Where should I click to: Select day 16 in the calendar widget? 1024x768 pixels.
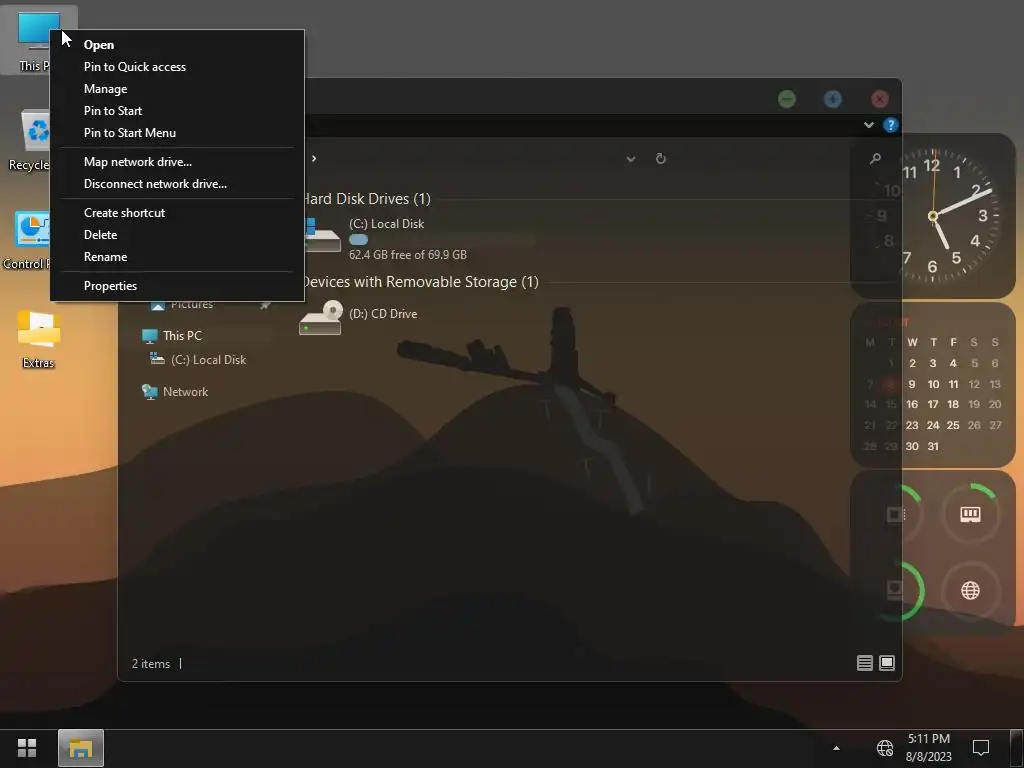coord(912,405)
